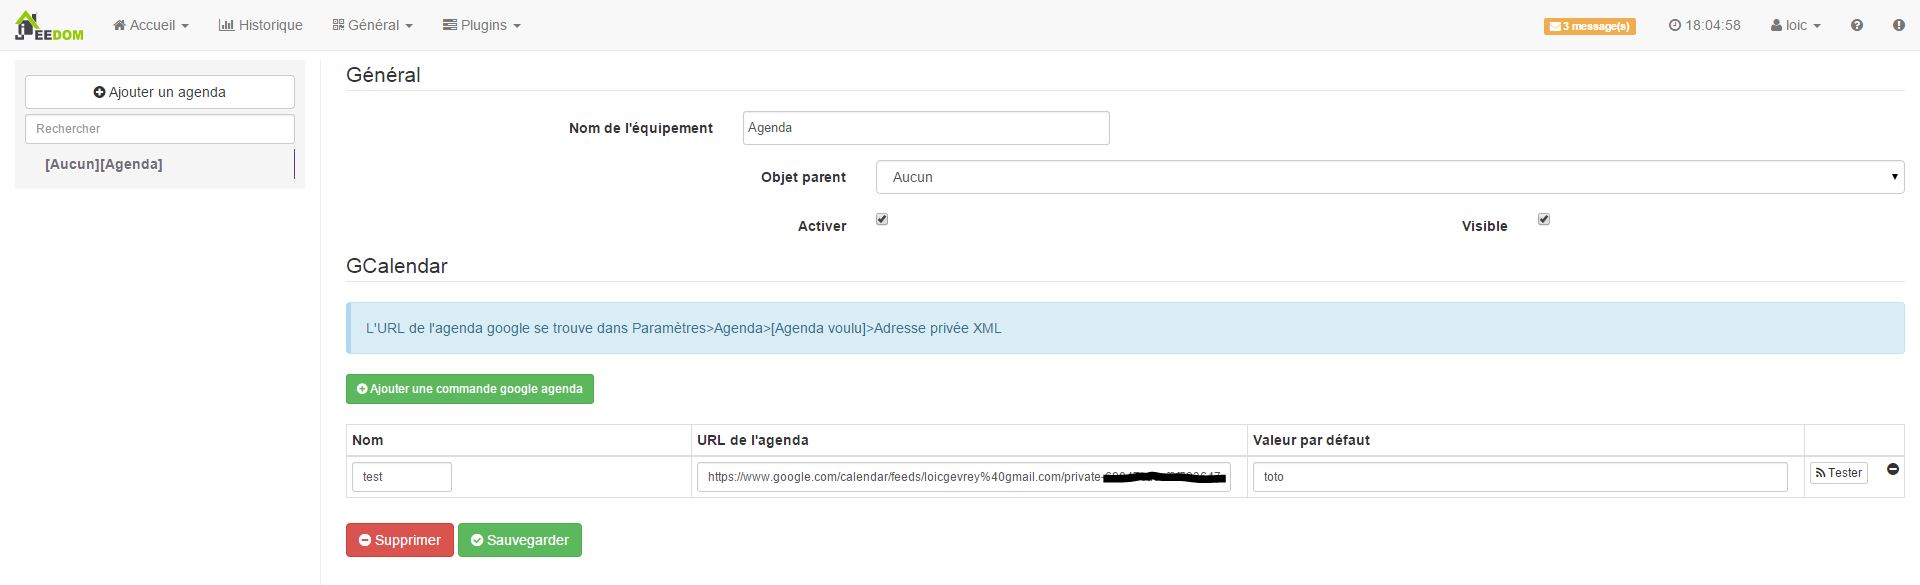
Task: Toggle the Visible checkbox
Action: coord(1544,219)
